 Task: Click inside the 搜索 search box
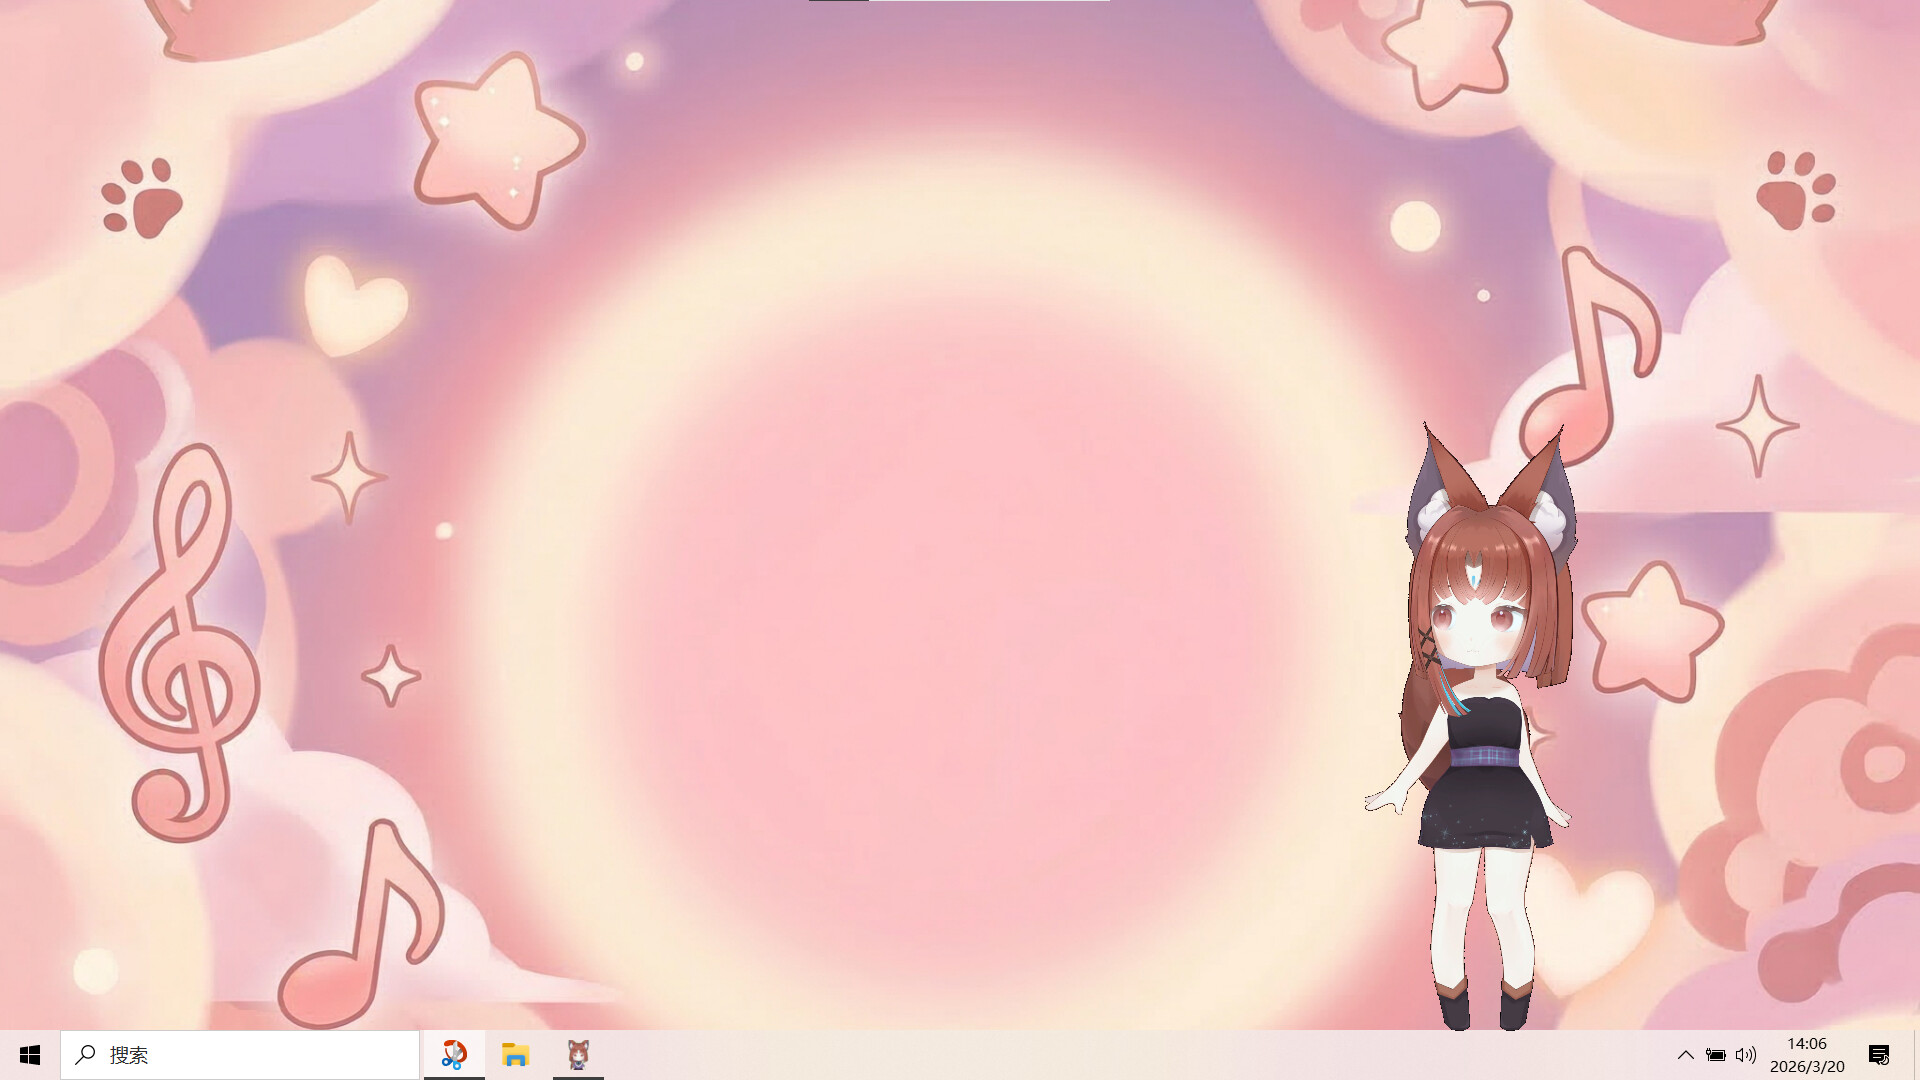coord(240,1055)
